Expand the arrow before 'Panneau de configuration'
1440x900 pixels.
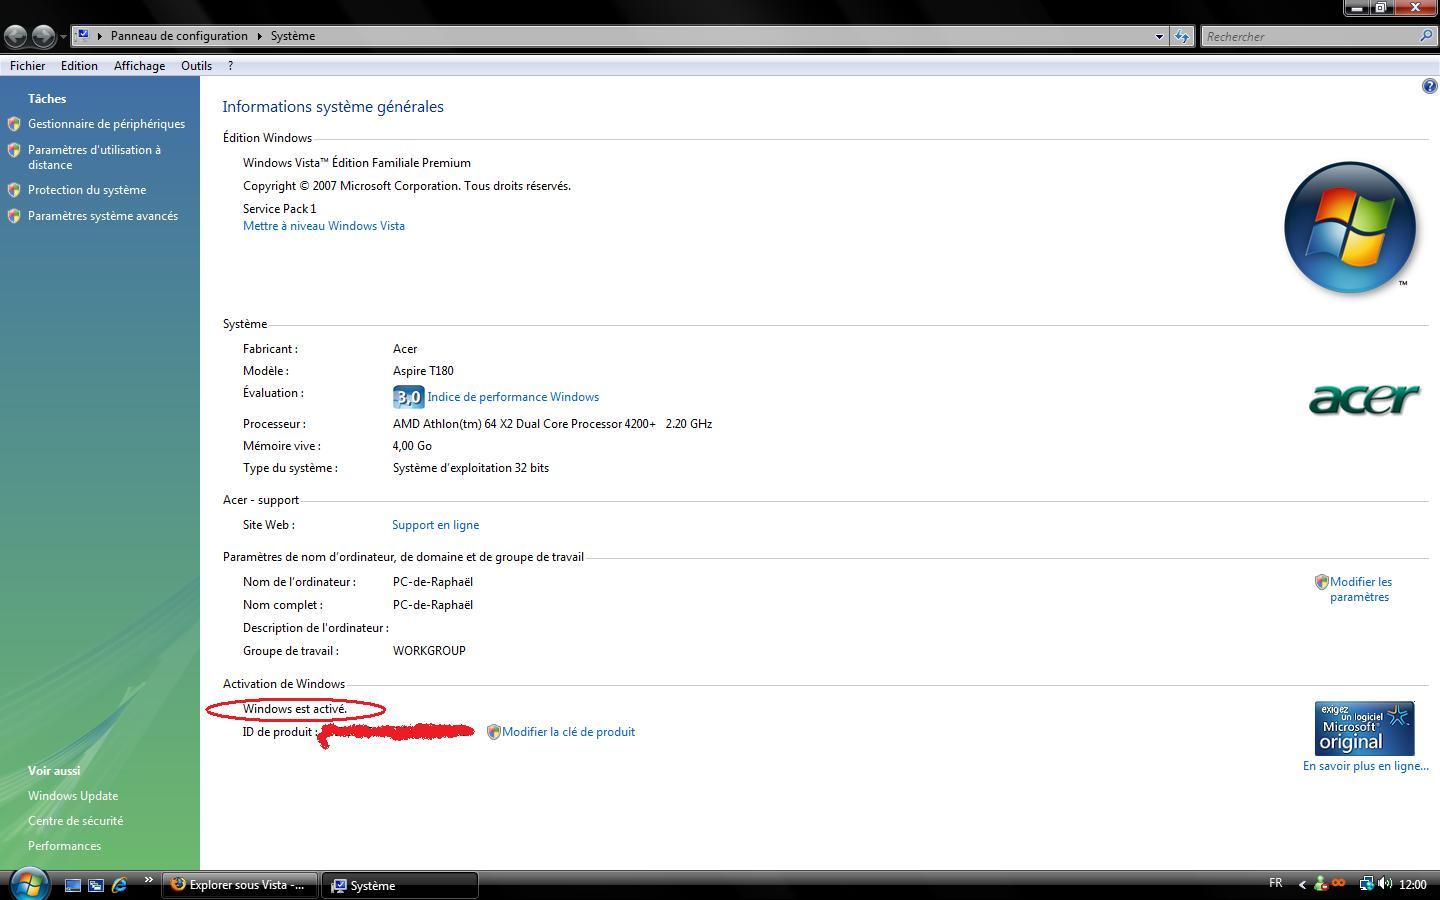click(x=100, y=36)
